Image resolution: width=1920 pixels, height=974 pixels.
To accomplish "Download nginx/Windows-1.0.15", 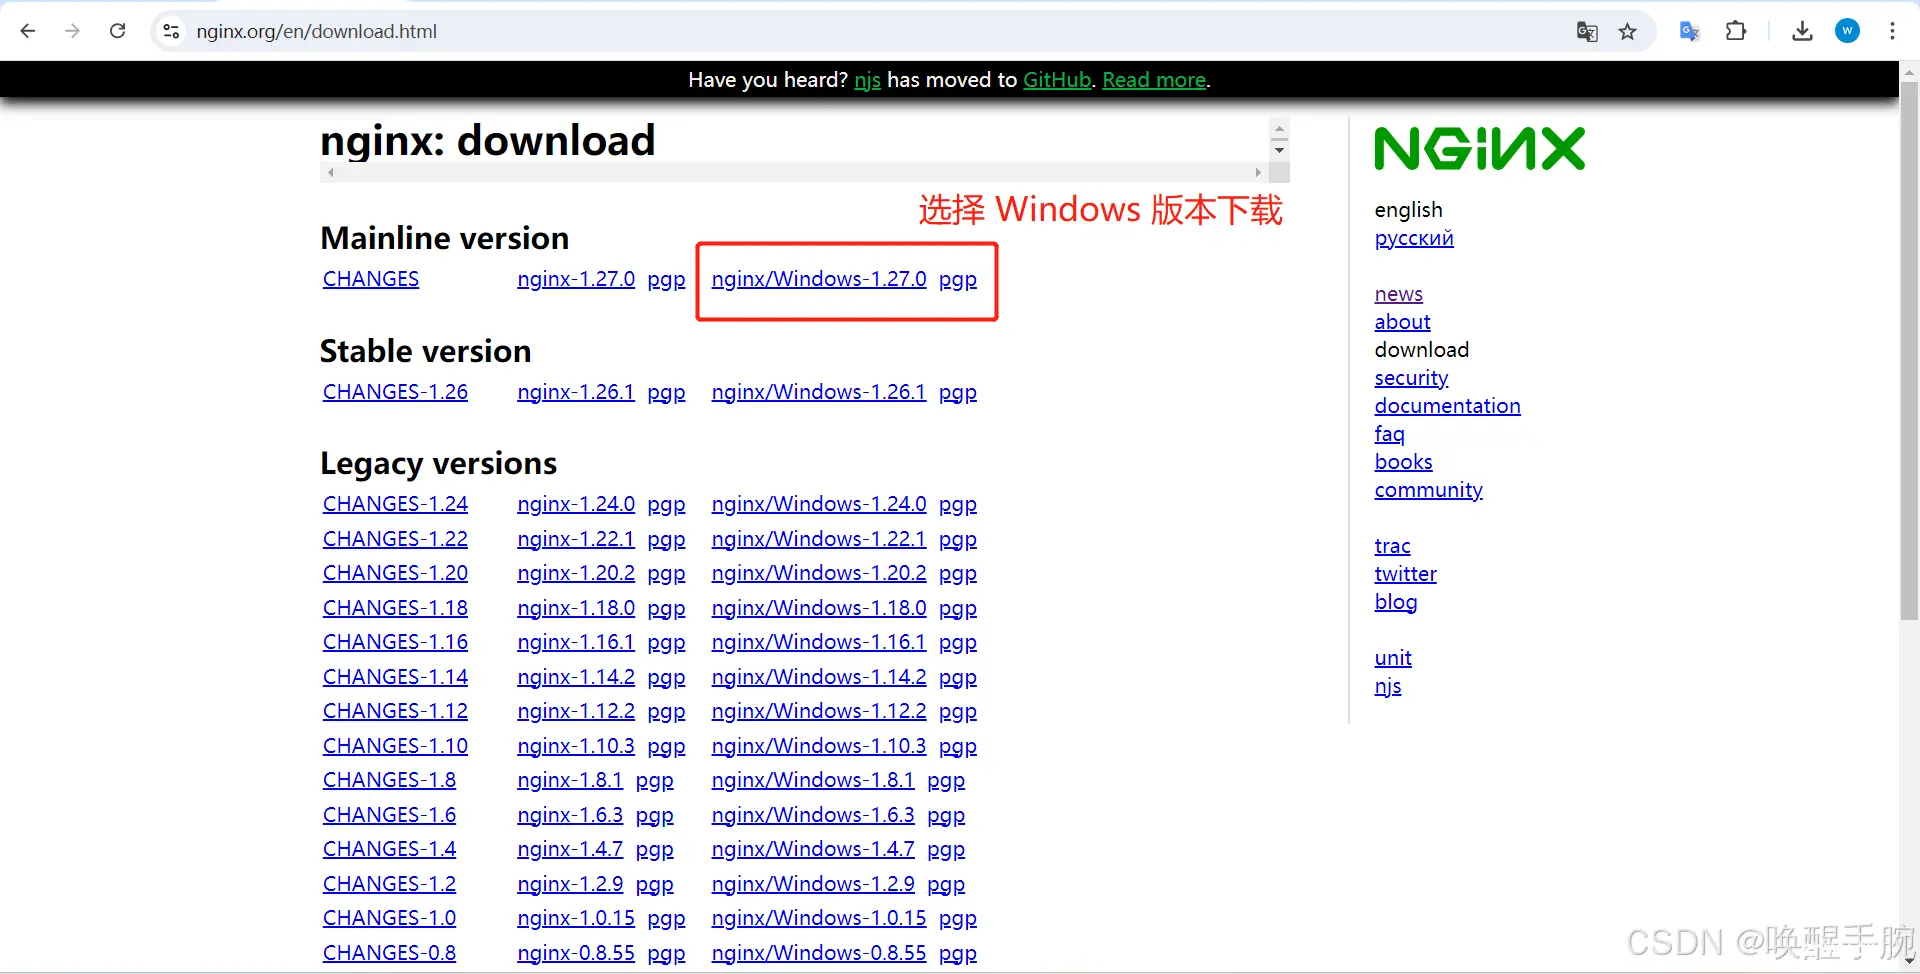I will [x=819, y=918].
